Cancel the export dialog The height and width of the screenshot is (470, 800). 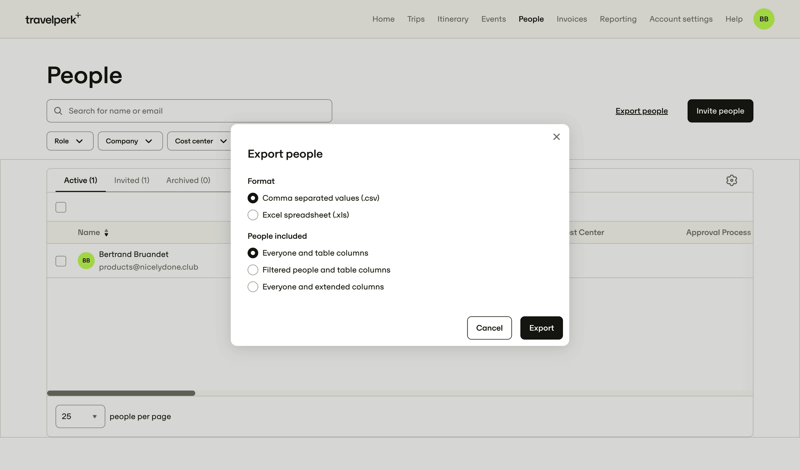(489, 328)
